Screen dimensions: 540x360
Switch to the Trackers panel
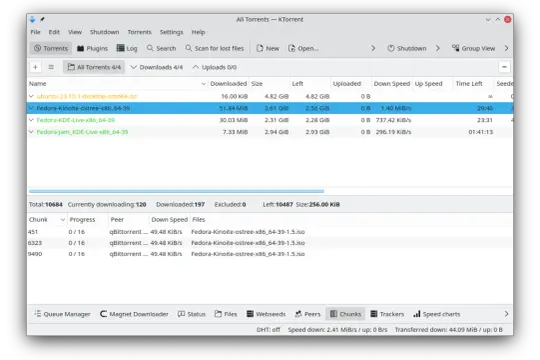387,314
